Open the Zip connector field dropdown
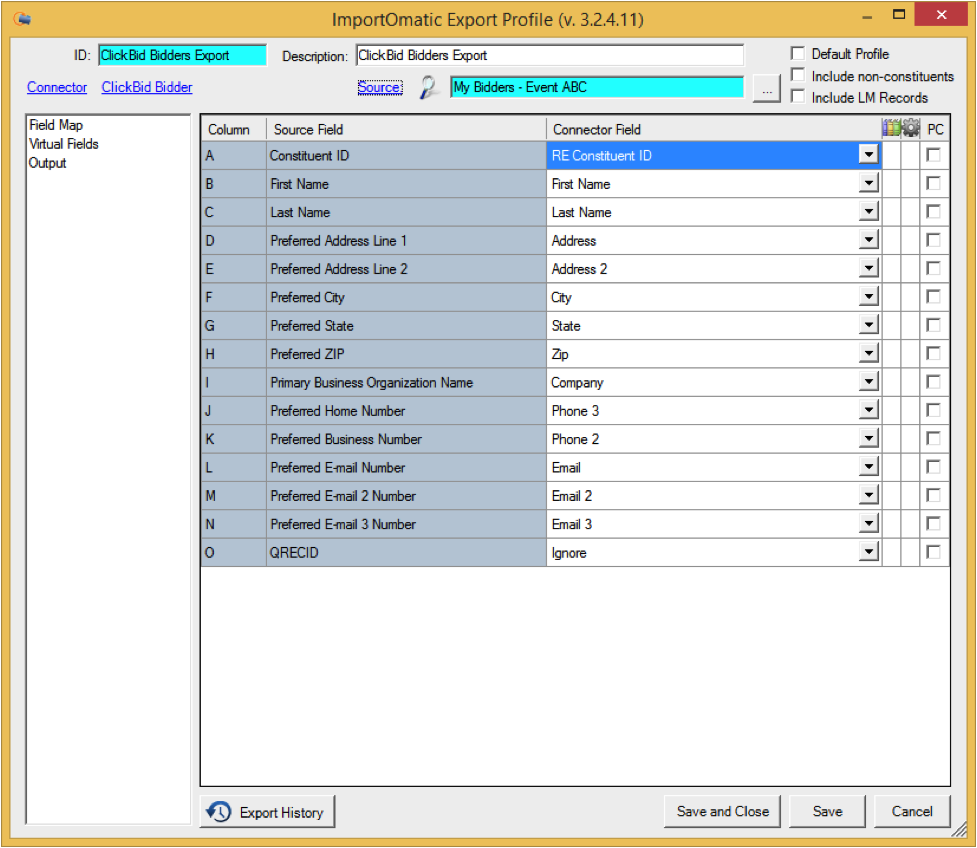The height and width of the screenshot is (848, 977). point(869,353)
